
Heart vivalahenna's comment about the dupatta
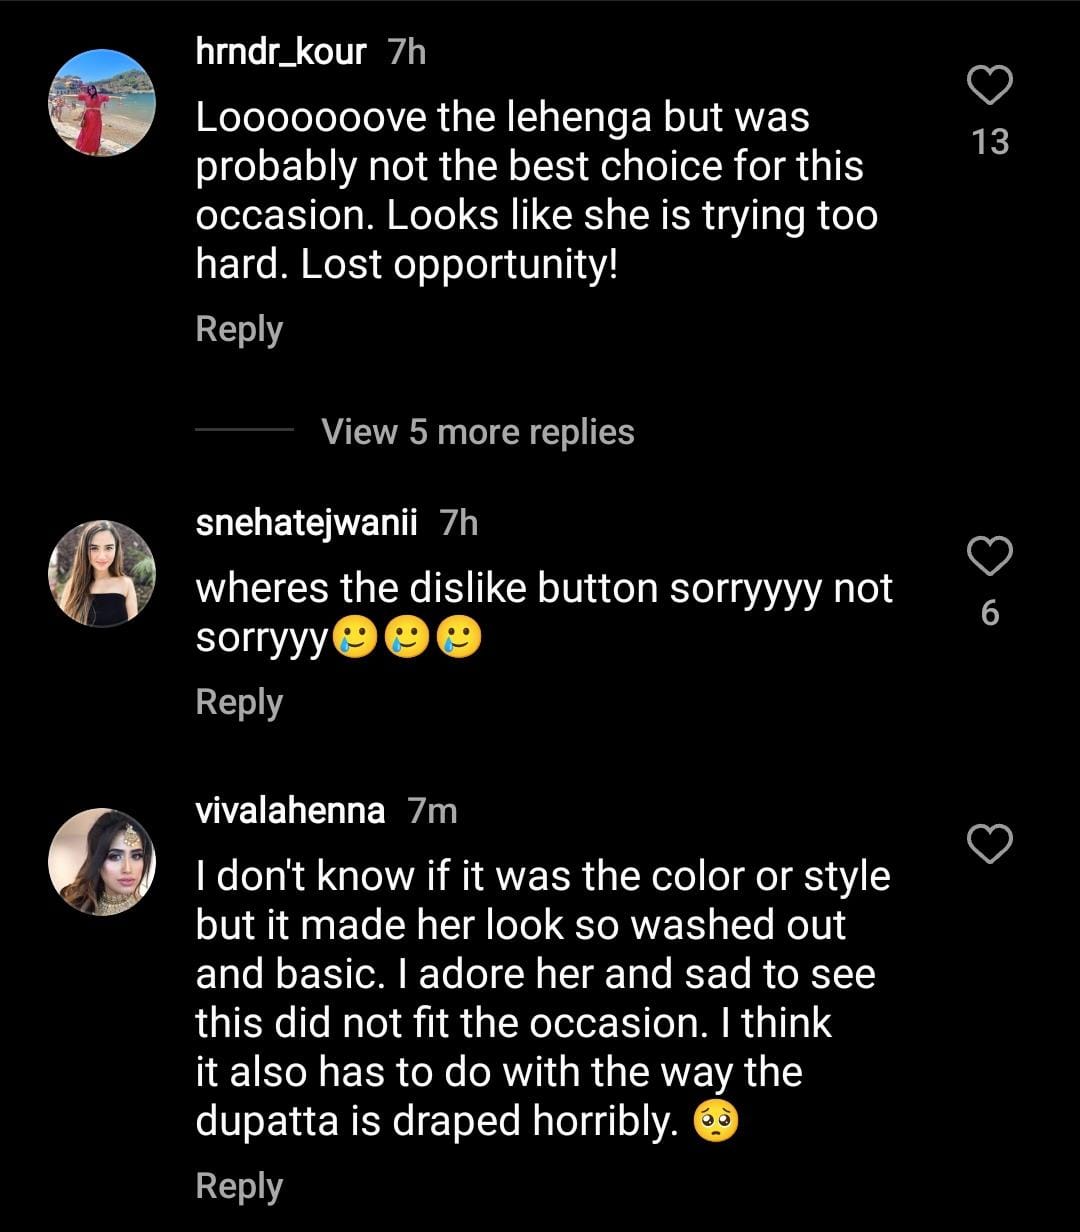pyautogui.click(x=990, y=845)
